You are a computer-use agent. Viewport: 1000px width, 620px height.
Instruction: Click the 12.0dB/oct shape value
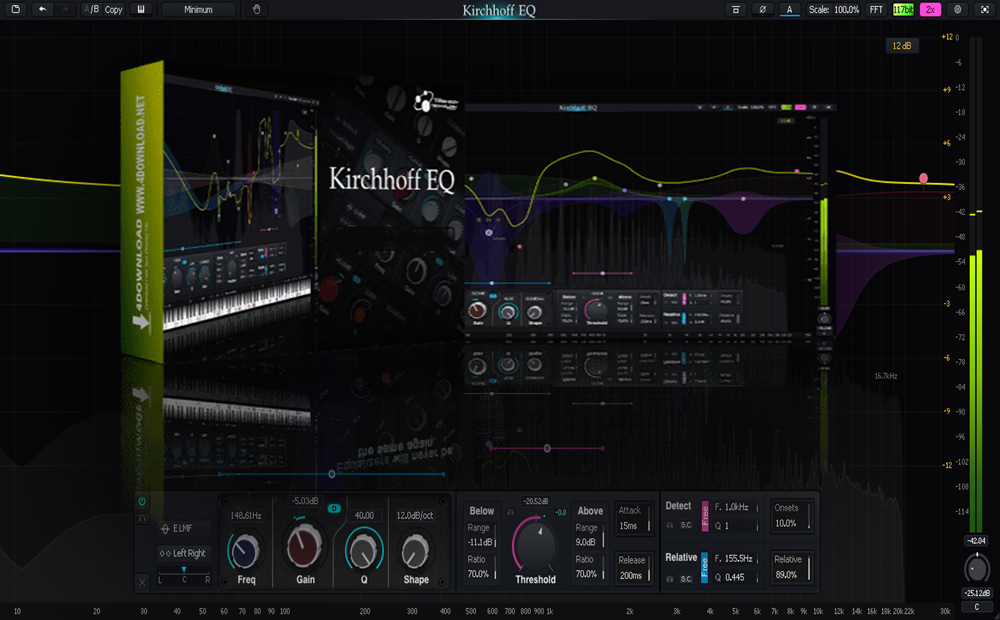coord(415,515)
